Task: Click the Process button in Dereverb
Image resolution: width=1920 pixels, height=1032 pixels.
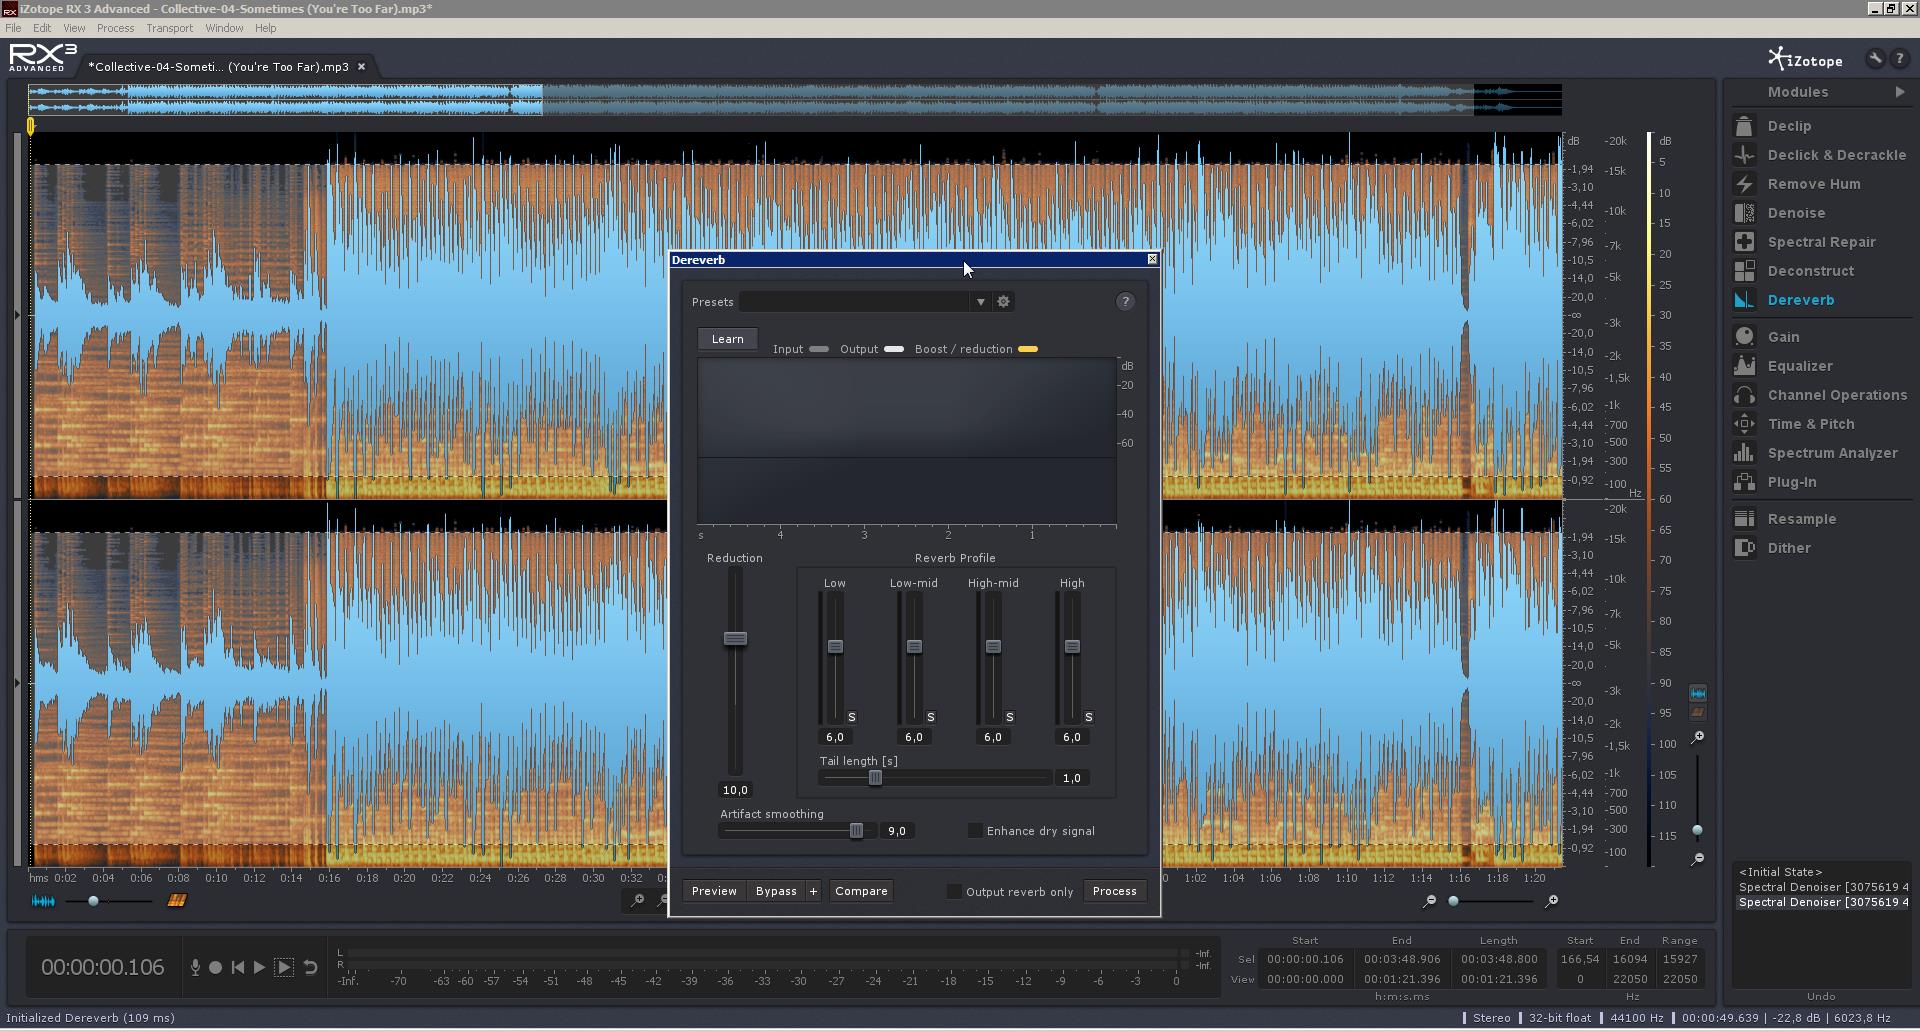Action: (x=1114, y=891)
